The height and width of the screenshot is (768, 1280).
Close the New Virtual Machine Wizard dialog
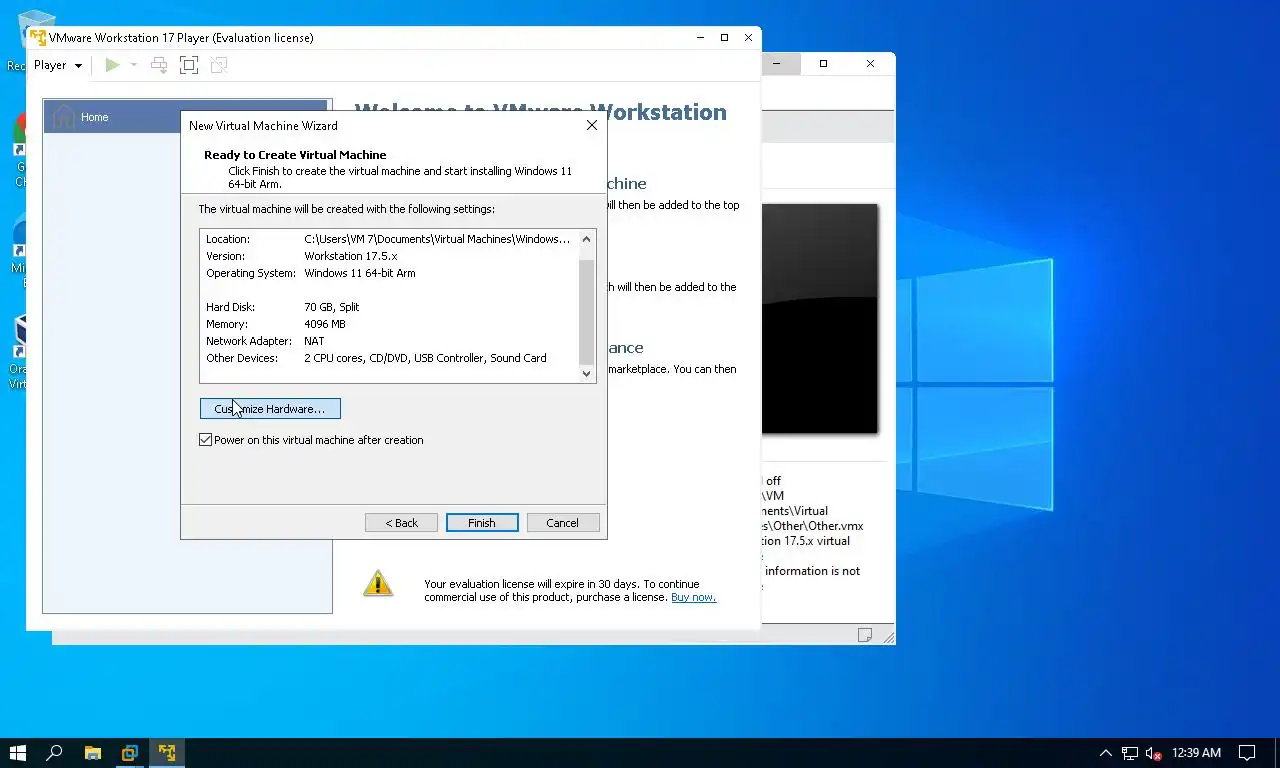click(x=591, y=125)
